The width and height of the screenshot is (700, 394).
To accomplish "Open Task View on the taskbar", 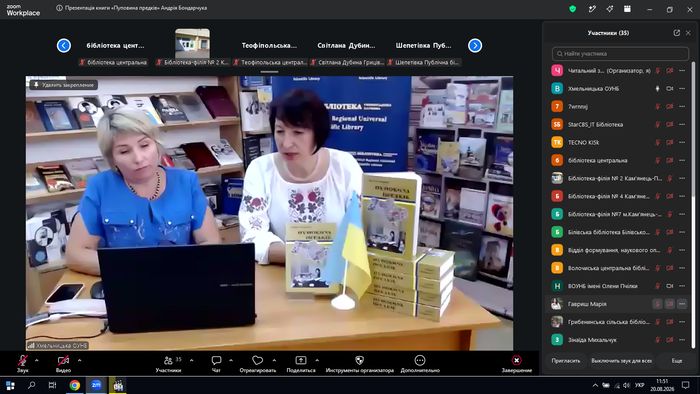I will click(x=53, y=385).
